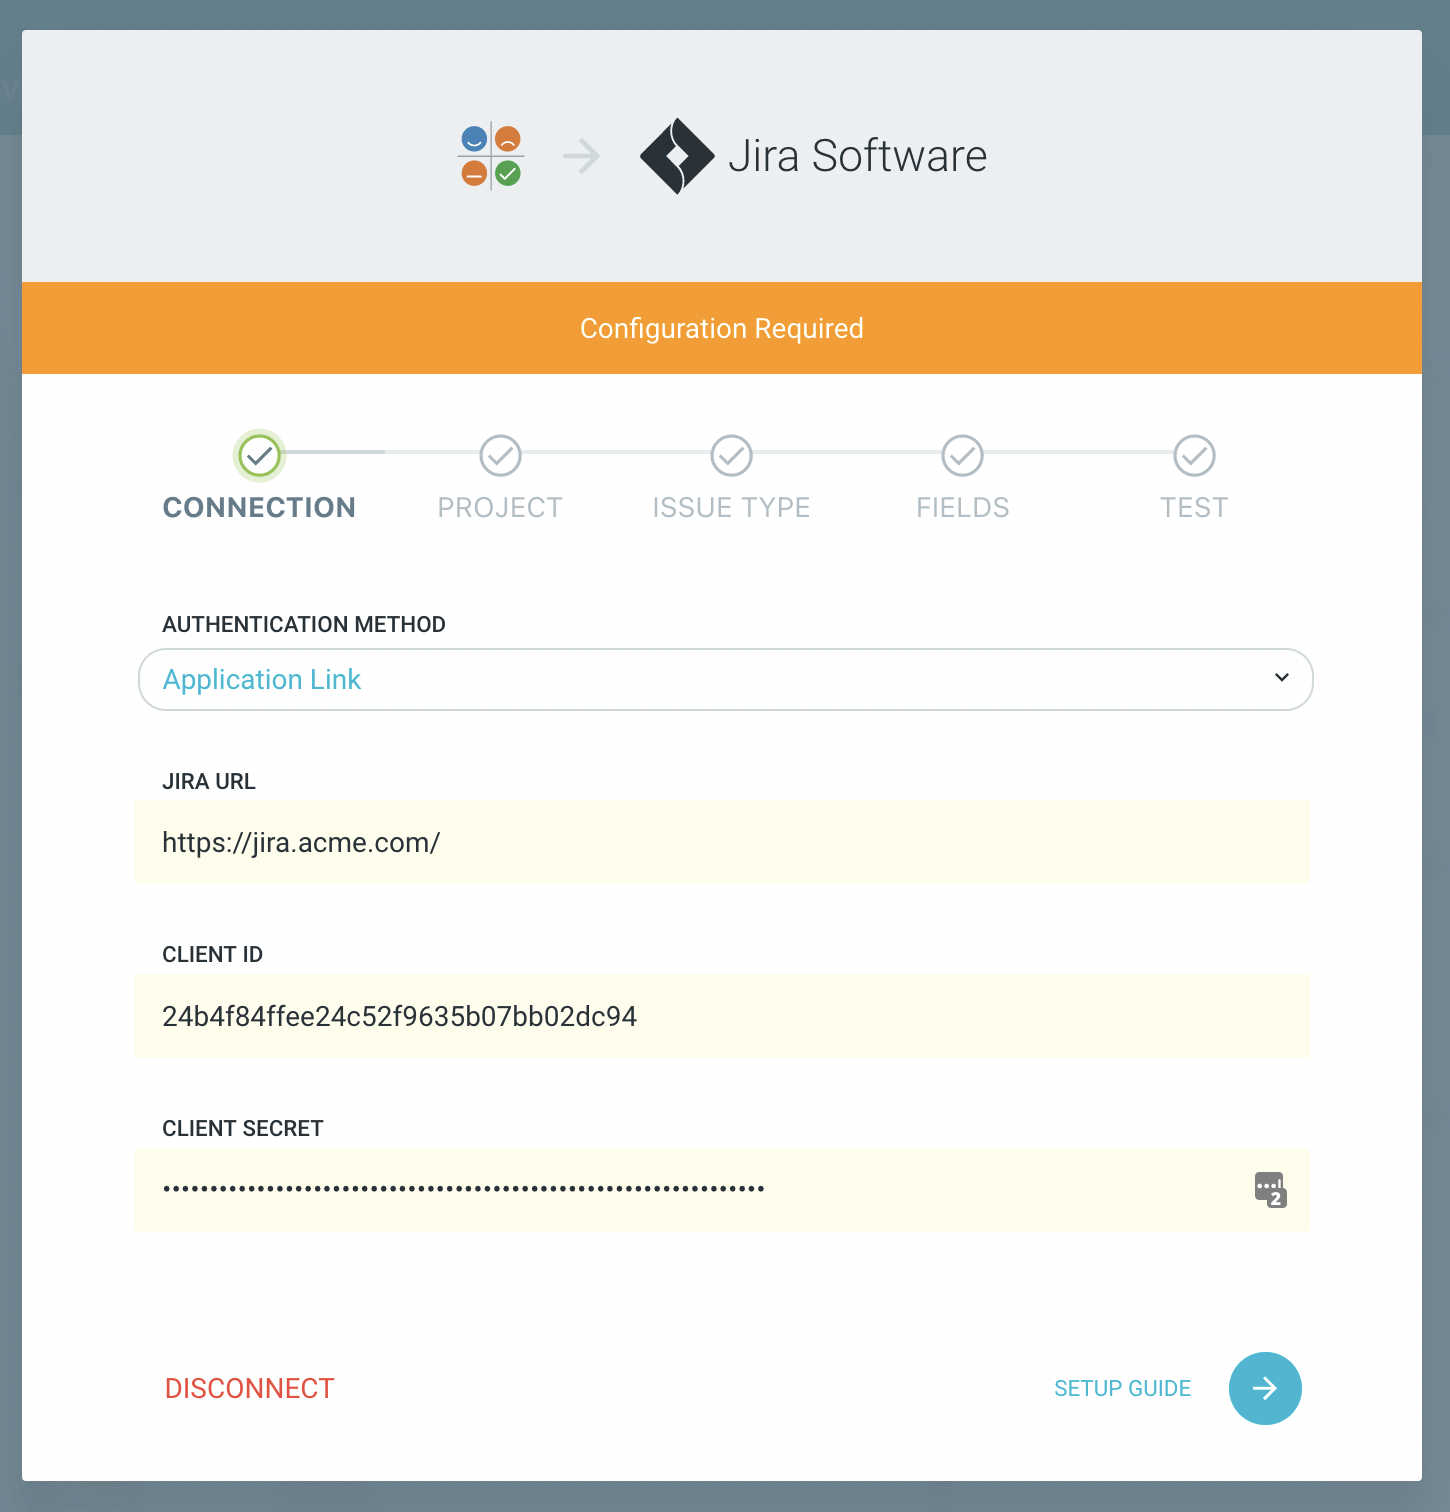Open the Authentication Method dropdown
This screenshot has height=1512, width=1450.
pyautogui.click(x=725, y=680)
